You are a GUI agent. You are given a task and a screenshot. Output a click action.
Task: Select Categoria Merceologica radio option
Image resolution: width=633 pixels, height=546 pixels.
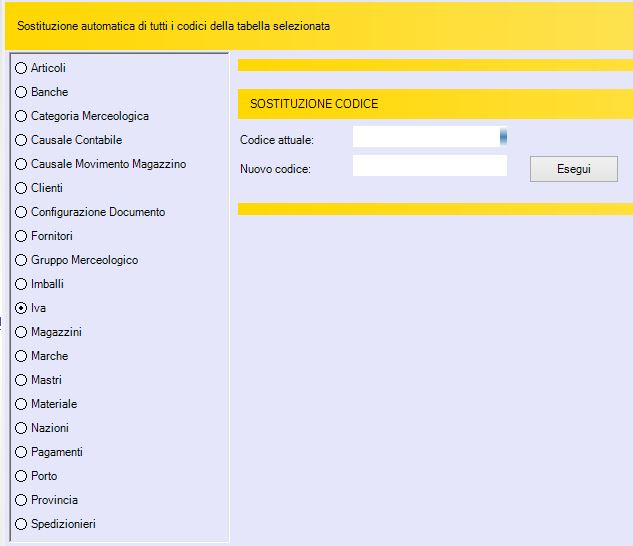click(21, 116)
